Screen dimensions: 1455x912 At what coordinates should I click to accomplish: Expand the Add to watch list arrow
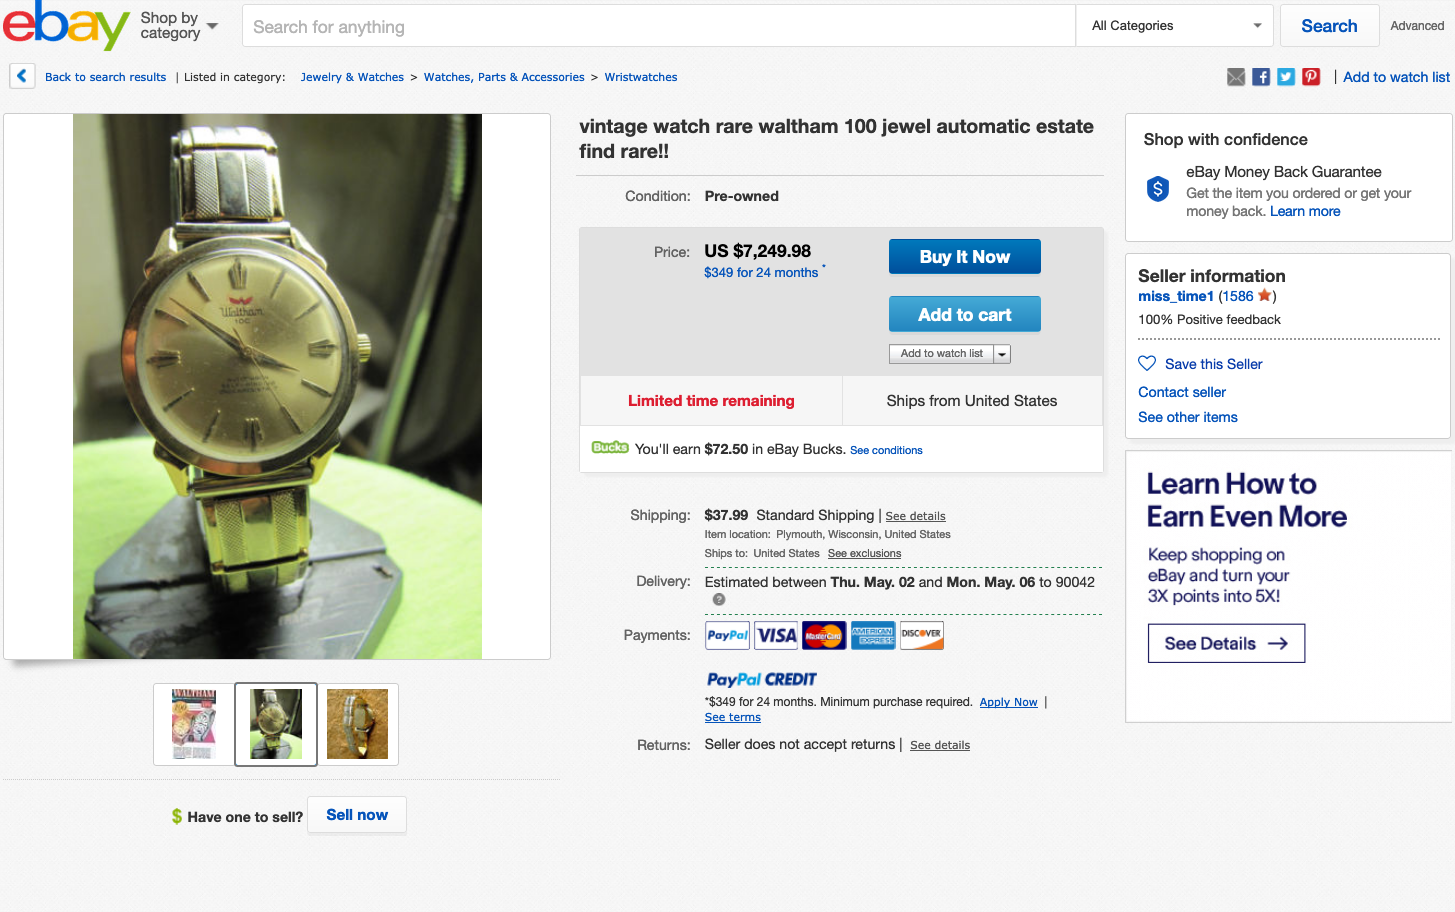(1002, 354)
